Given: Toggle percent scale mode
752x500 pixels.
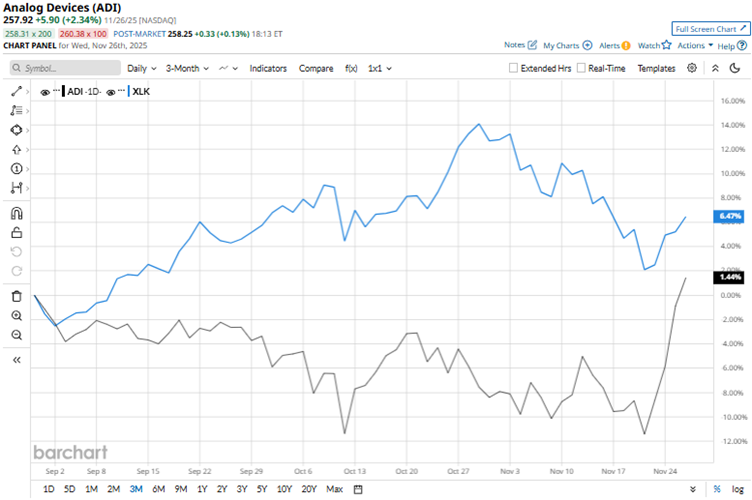Looking at the screenshot, I should [x=717, y=489].
